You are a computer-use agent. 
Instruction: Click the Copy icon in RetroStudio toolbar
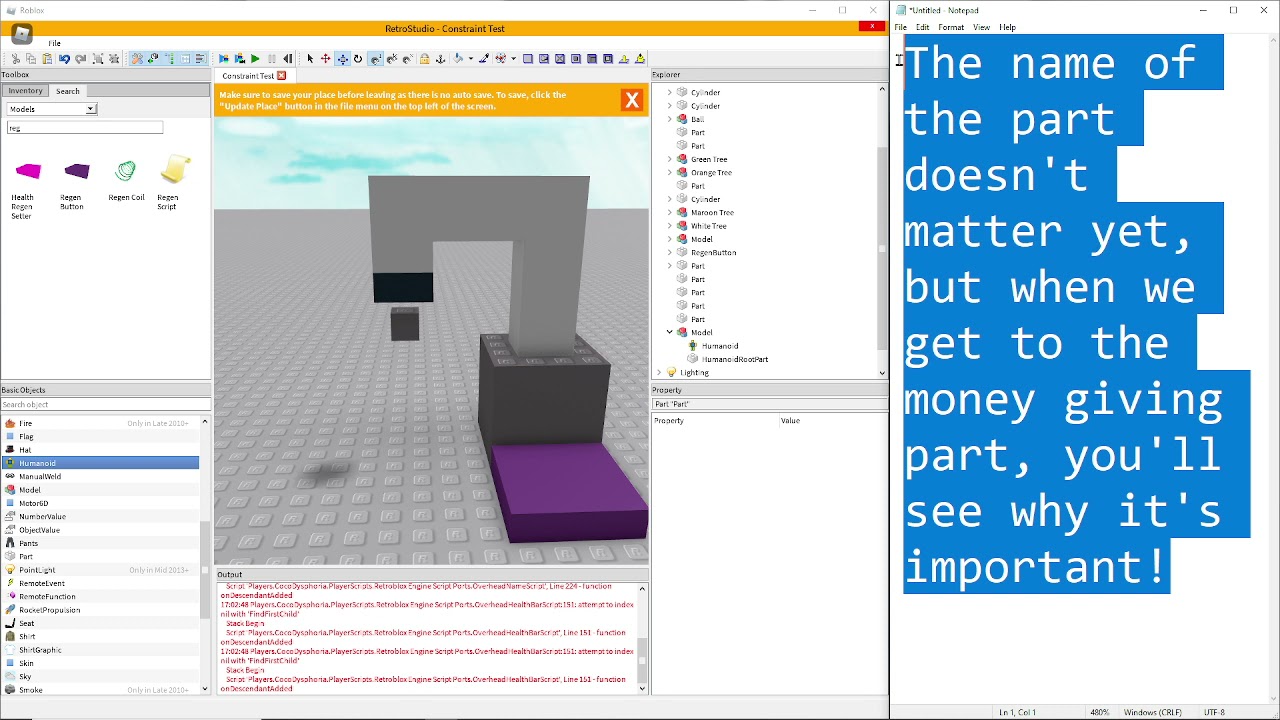(x=31, y=59)
